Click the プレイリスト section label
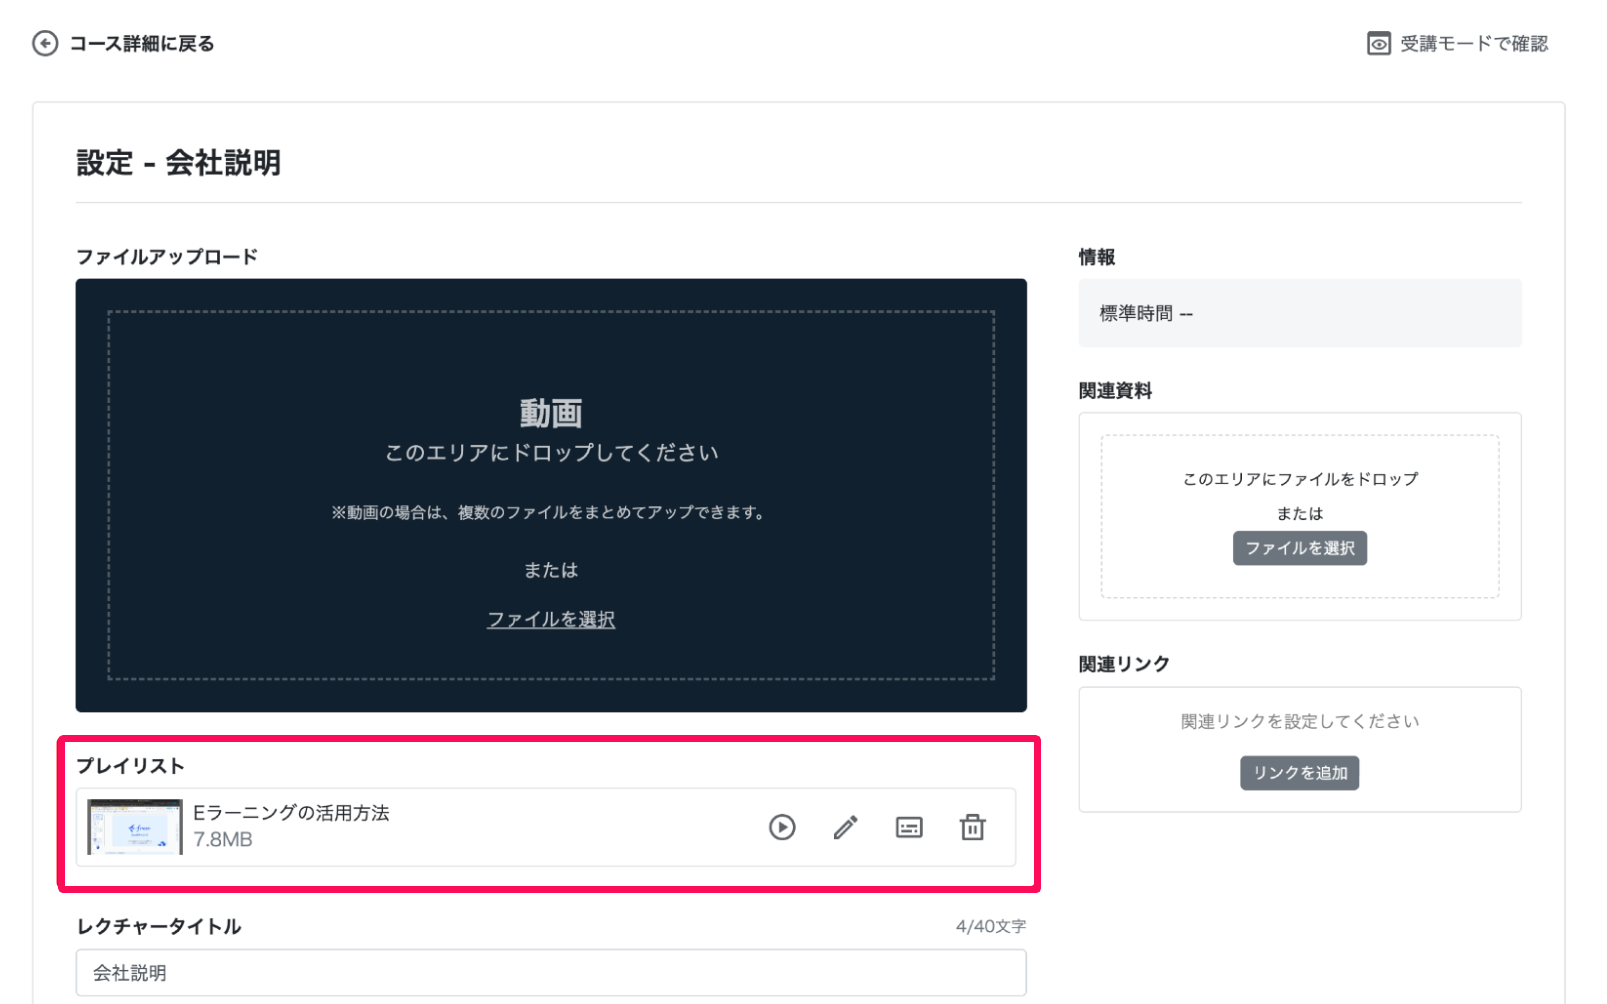The width and height of the screenshot is (1607, 1004). 131,766
